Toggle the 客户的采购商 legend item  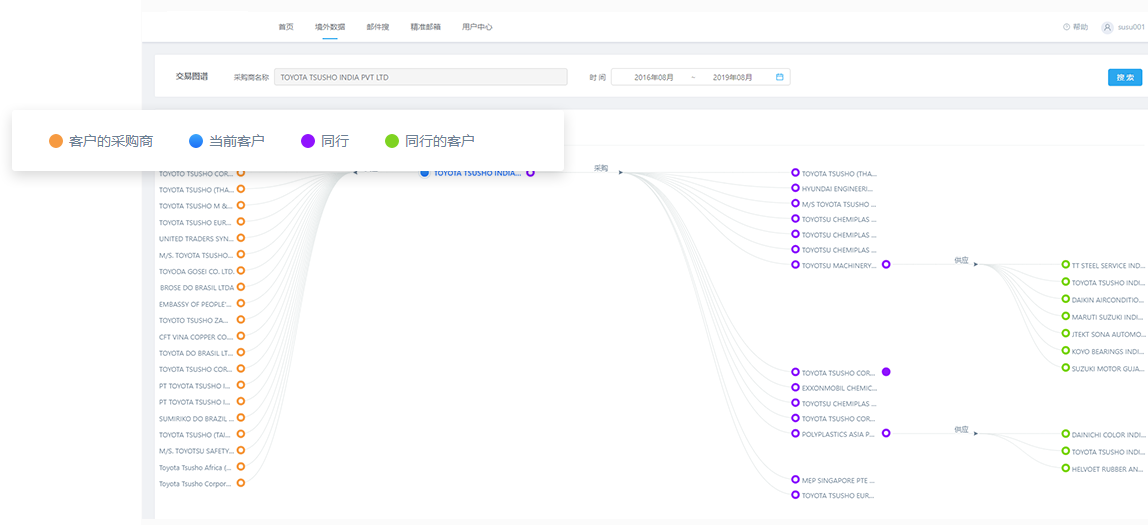coord(101,141)
